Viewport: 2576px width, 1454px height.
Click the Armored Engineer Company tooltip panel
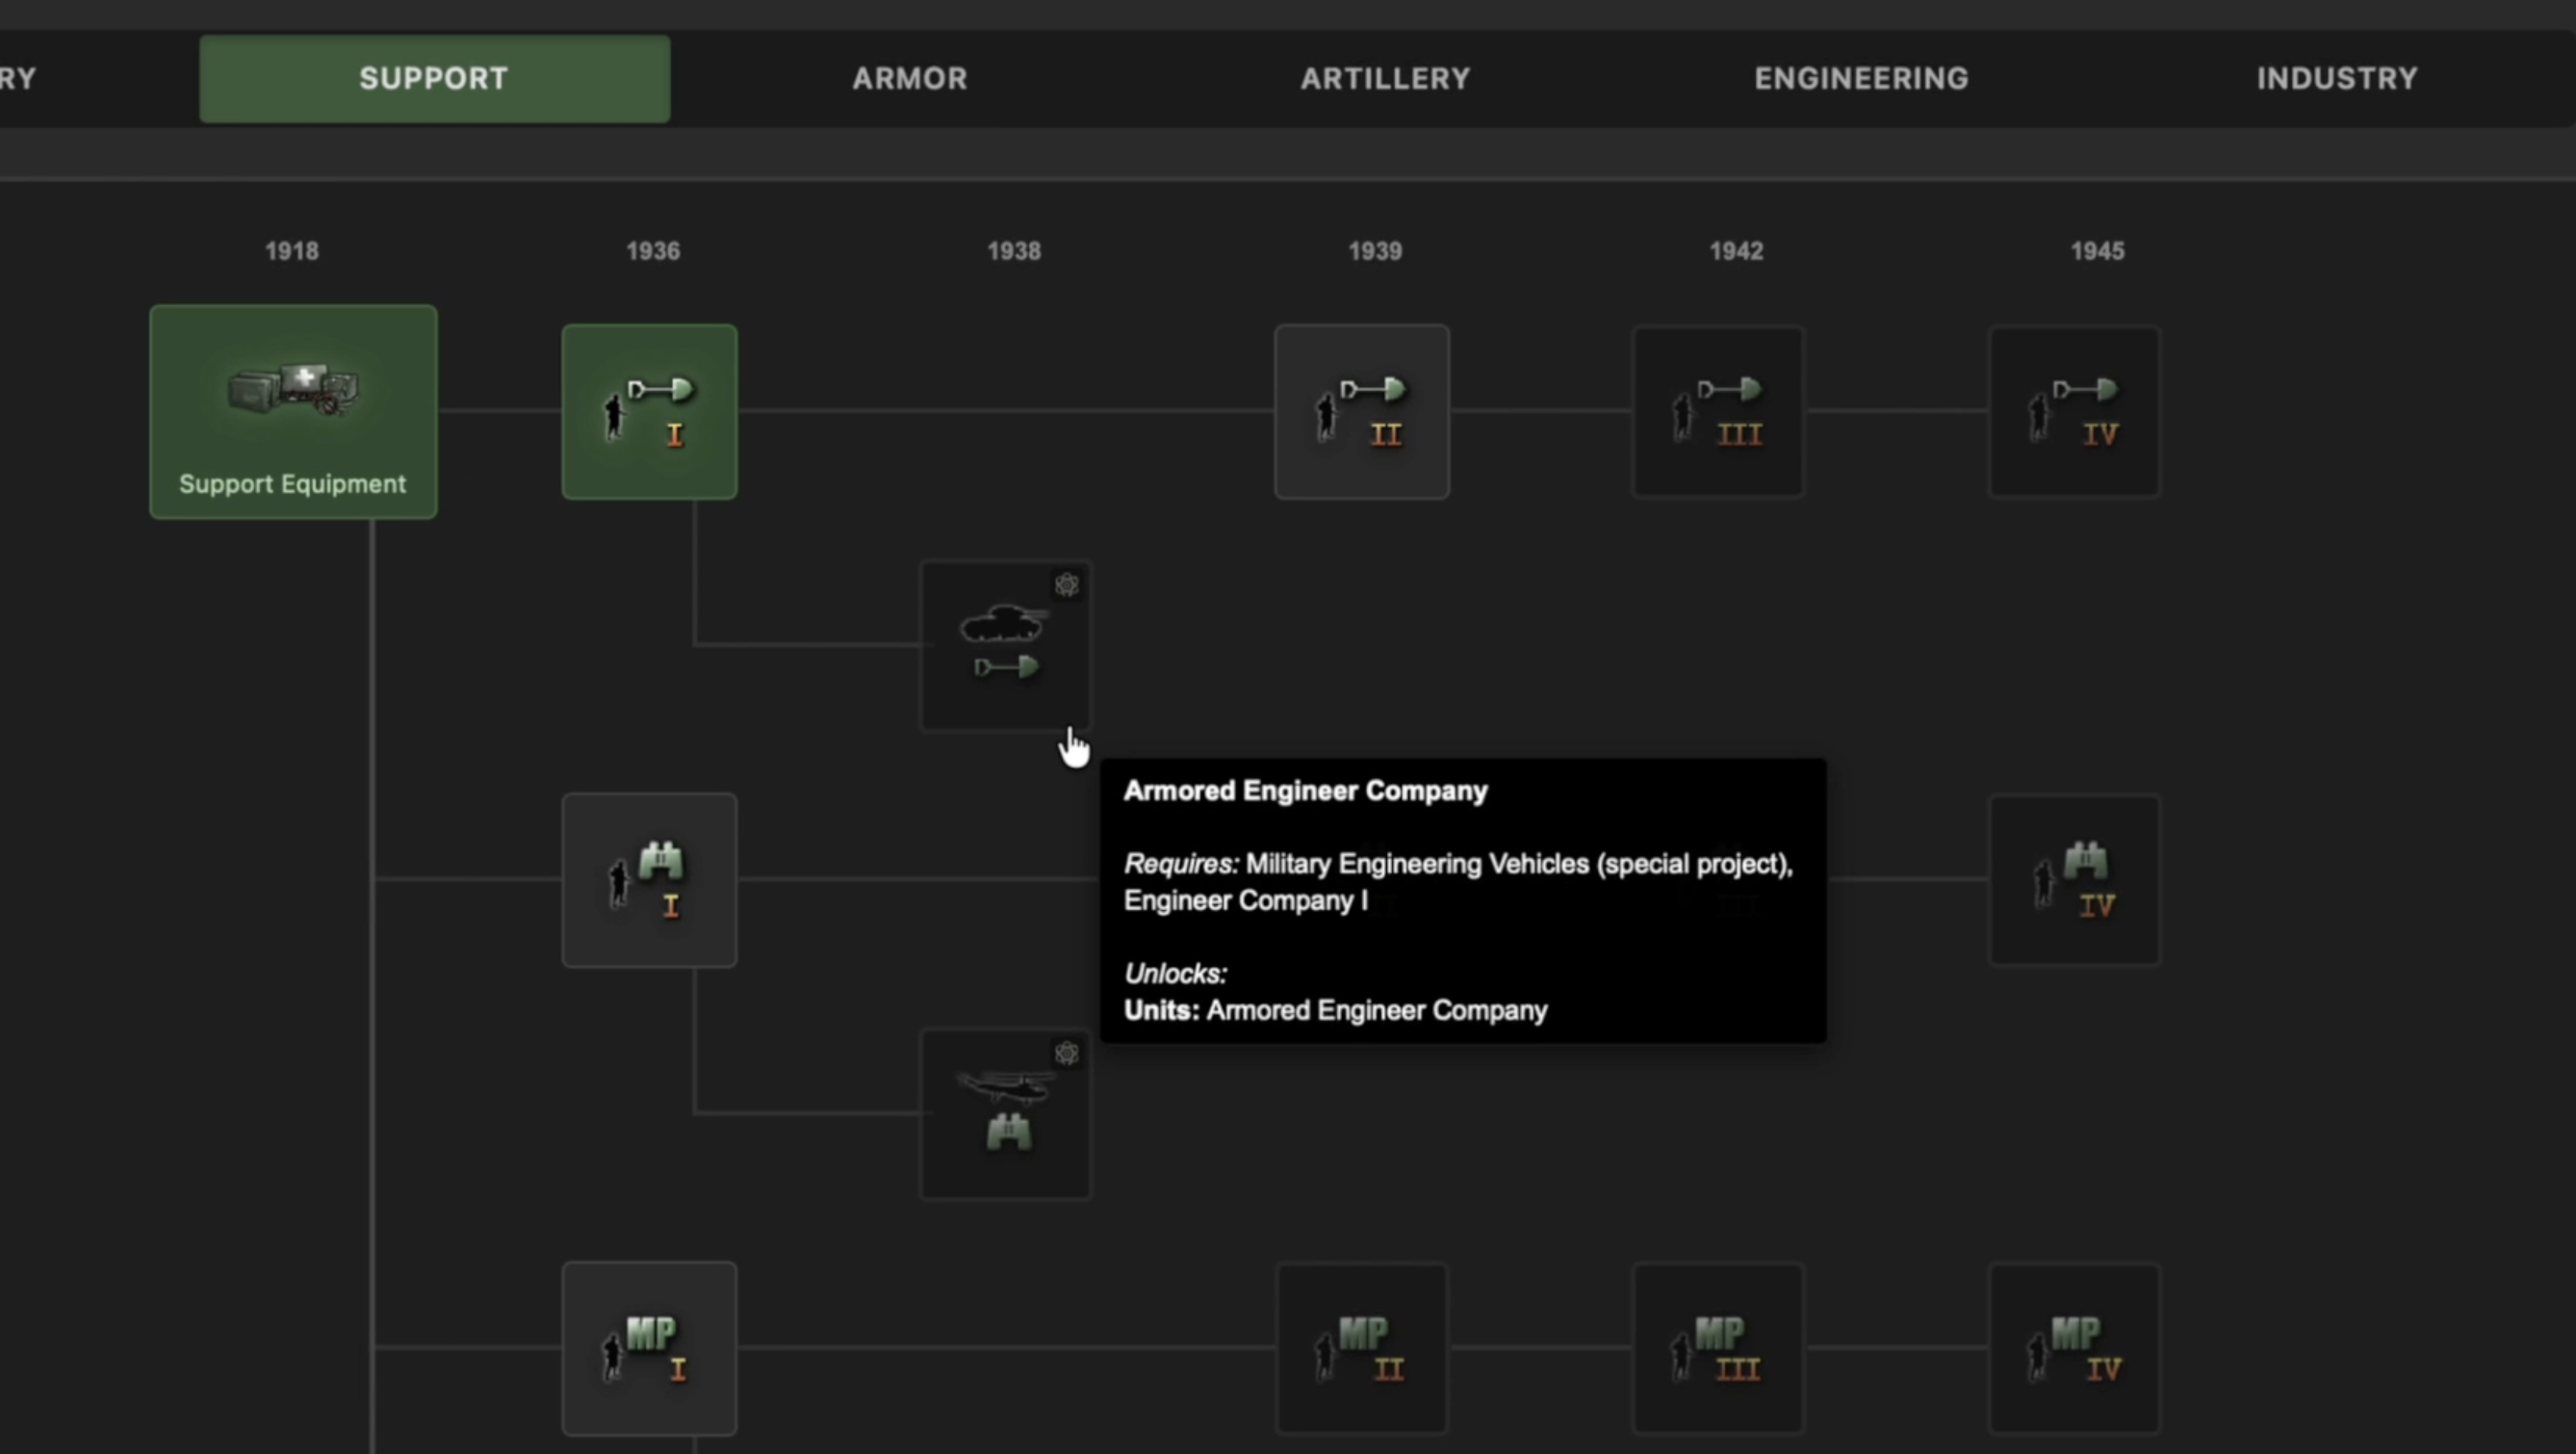click(1463, 900)
